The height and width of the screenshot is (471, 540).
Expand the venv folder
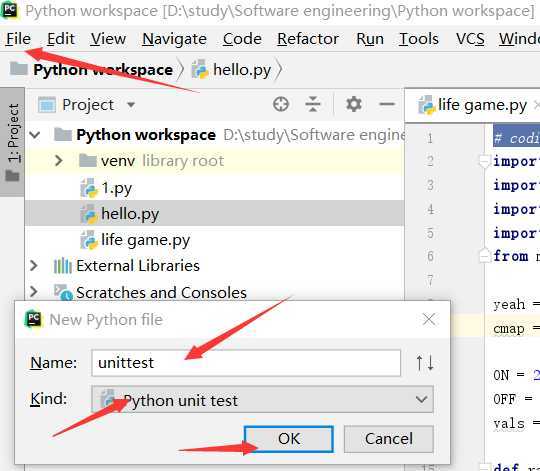(x=59, y=160)
